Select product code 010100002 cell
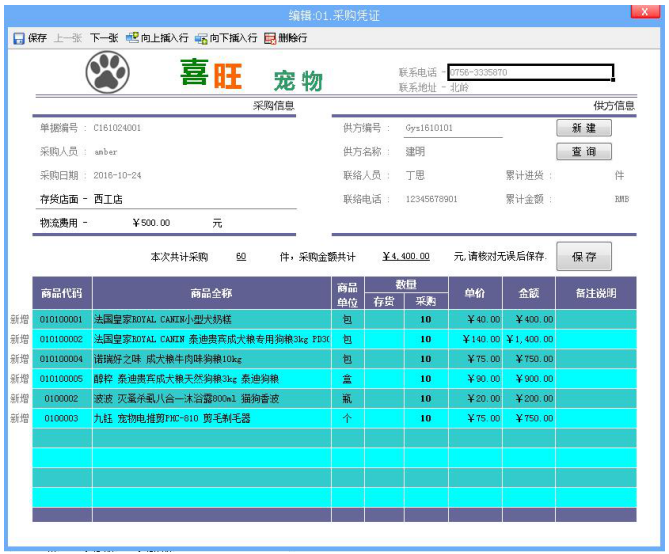669x554 pixels. point(62,339)
